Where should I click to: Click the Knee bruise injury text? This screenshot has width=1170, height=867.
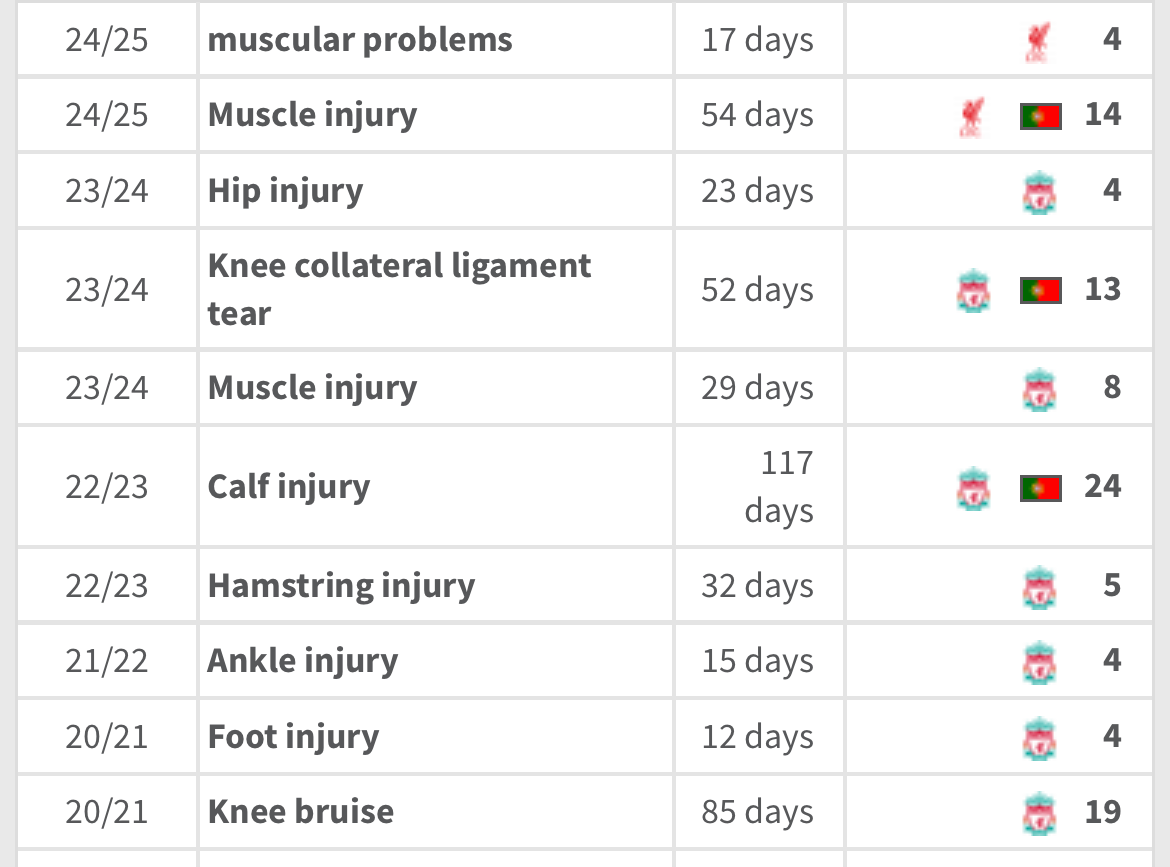point(301,812)
